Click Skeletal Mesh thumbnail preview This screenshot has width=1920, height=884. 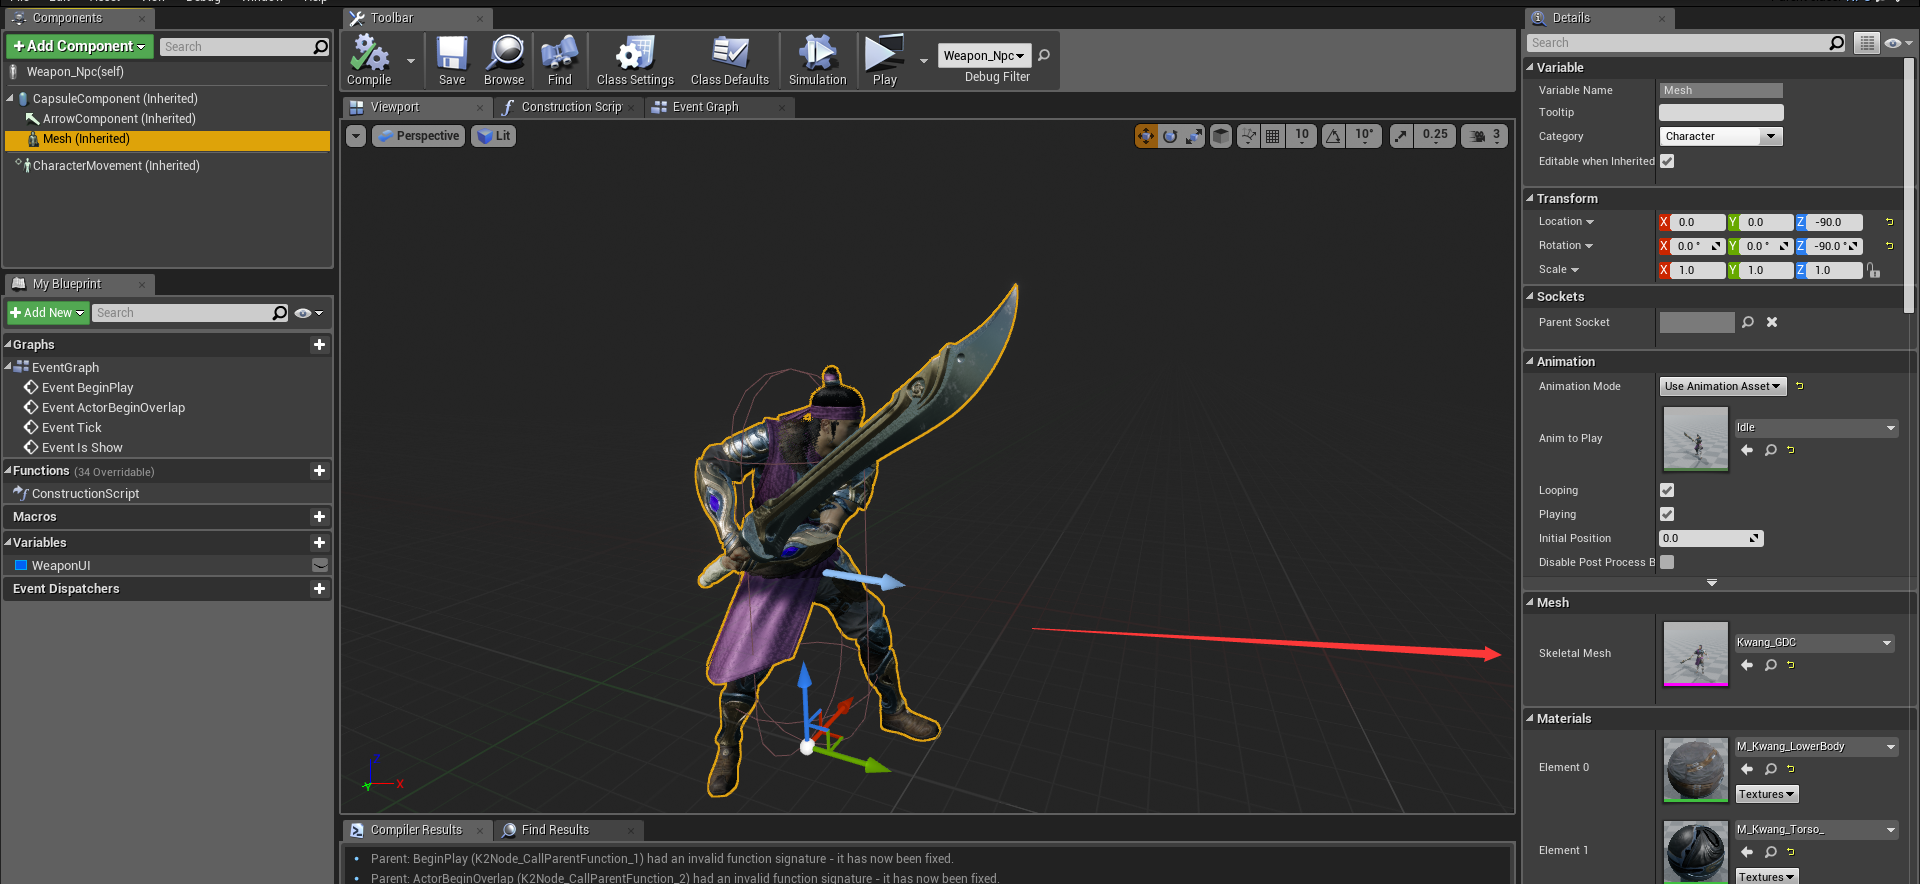1696,654
